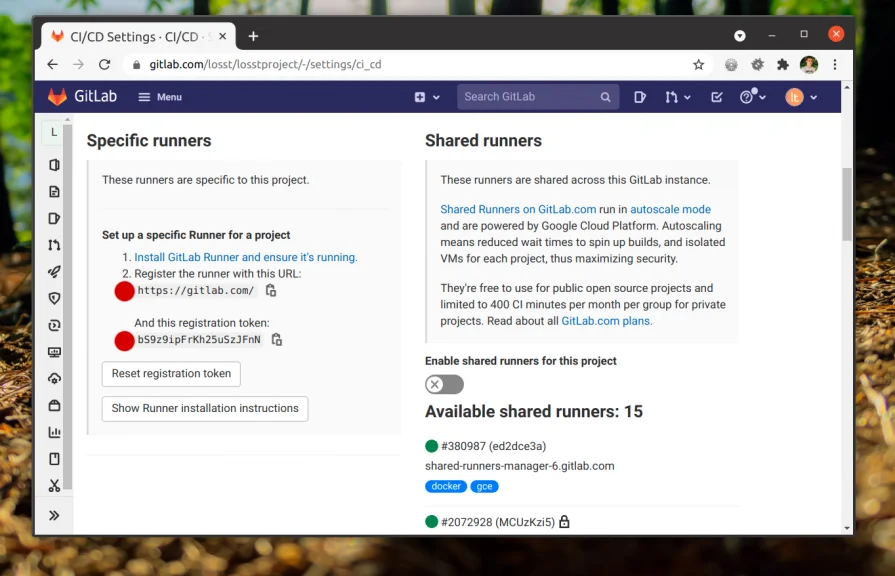Copy the registration URL with its copy icon
Viewport: 895px width, 576px height.
(271, 291)
